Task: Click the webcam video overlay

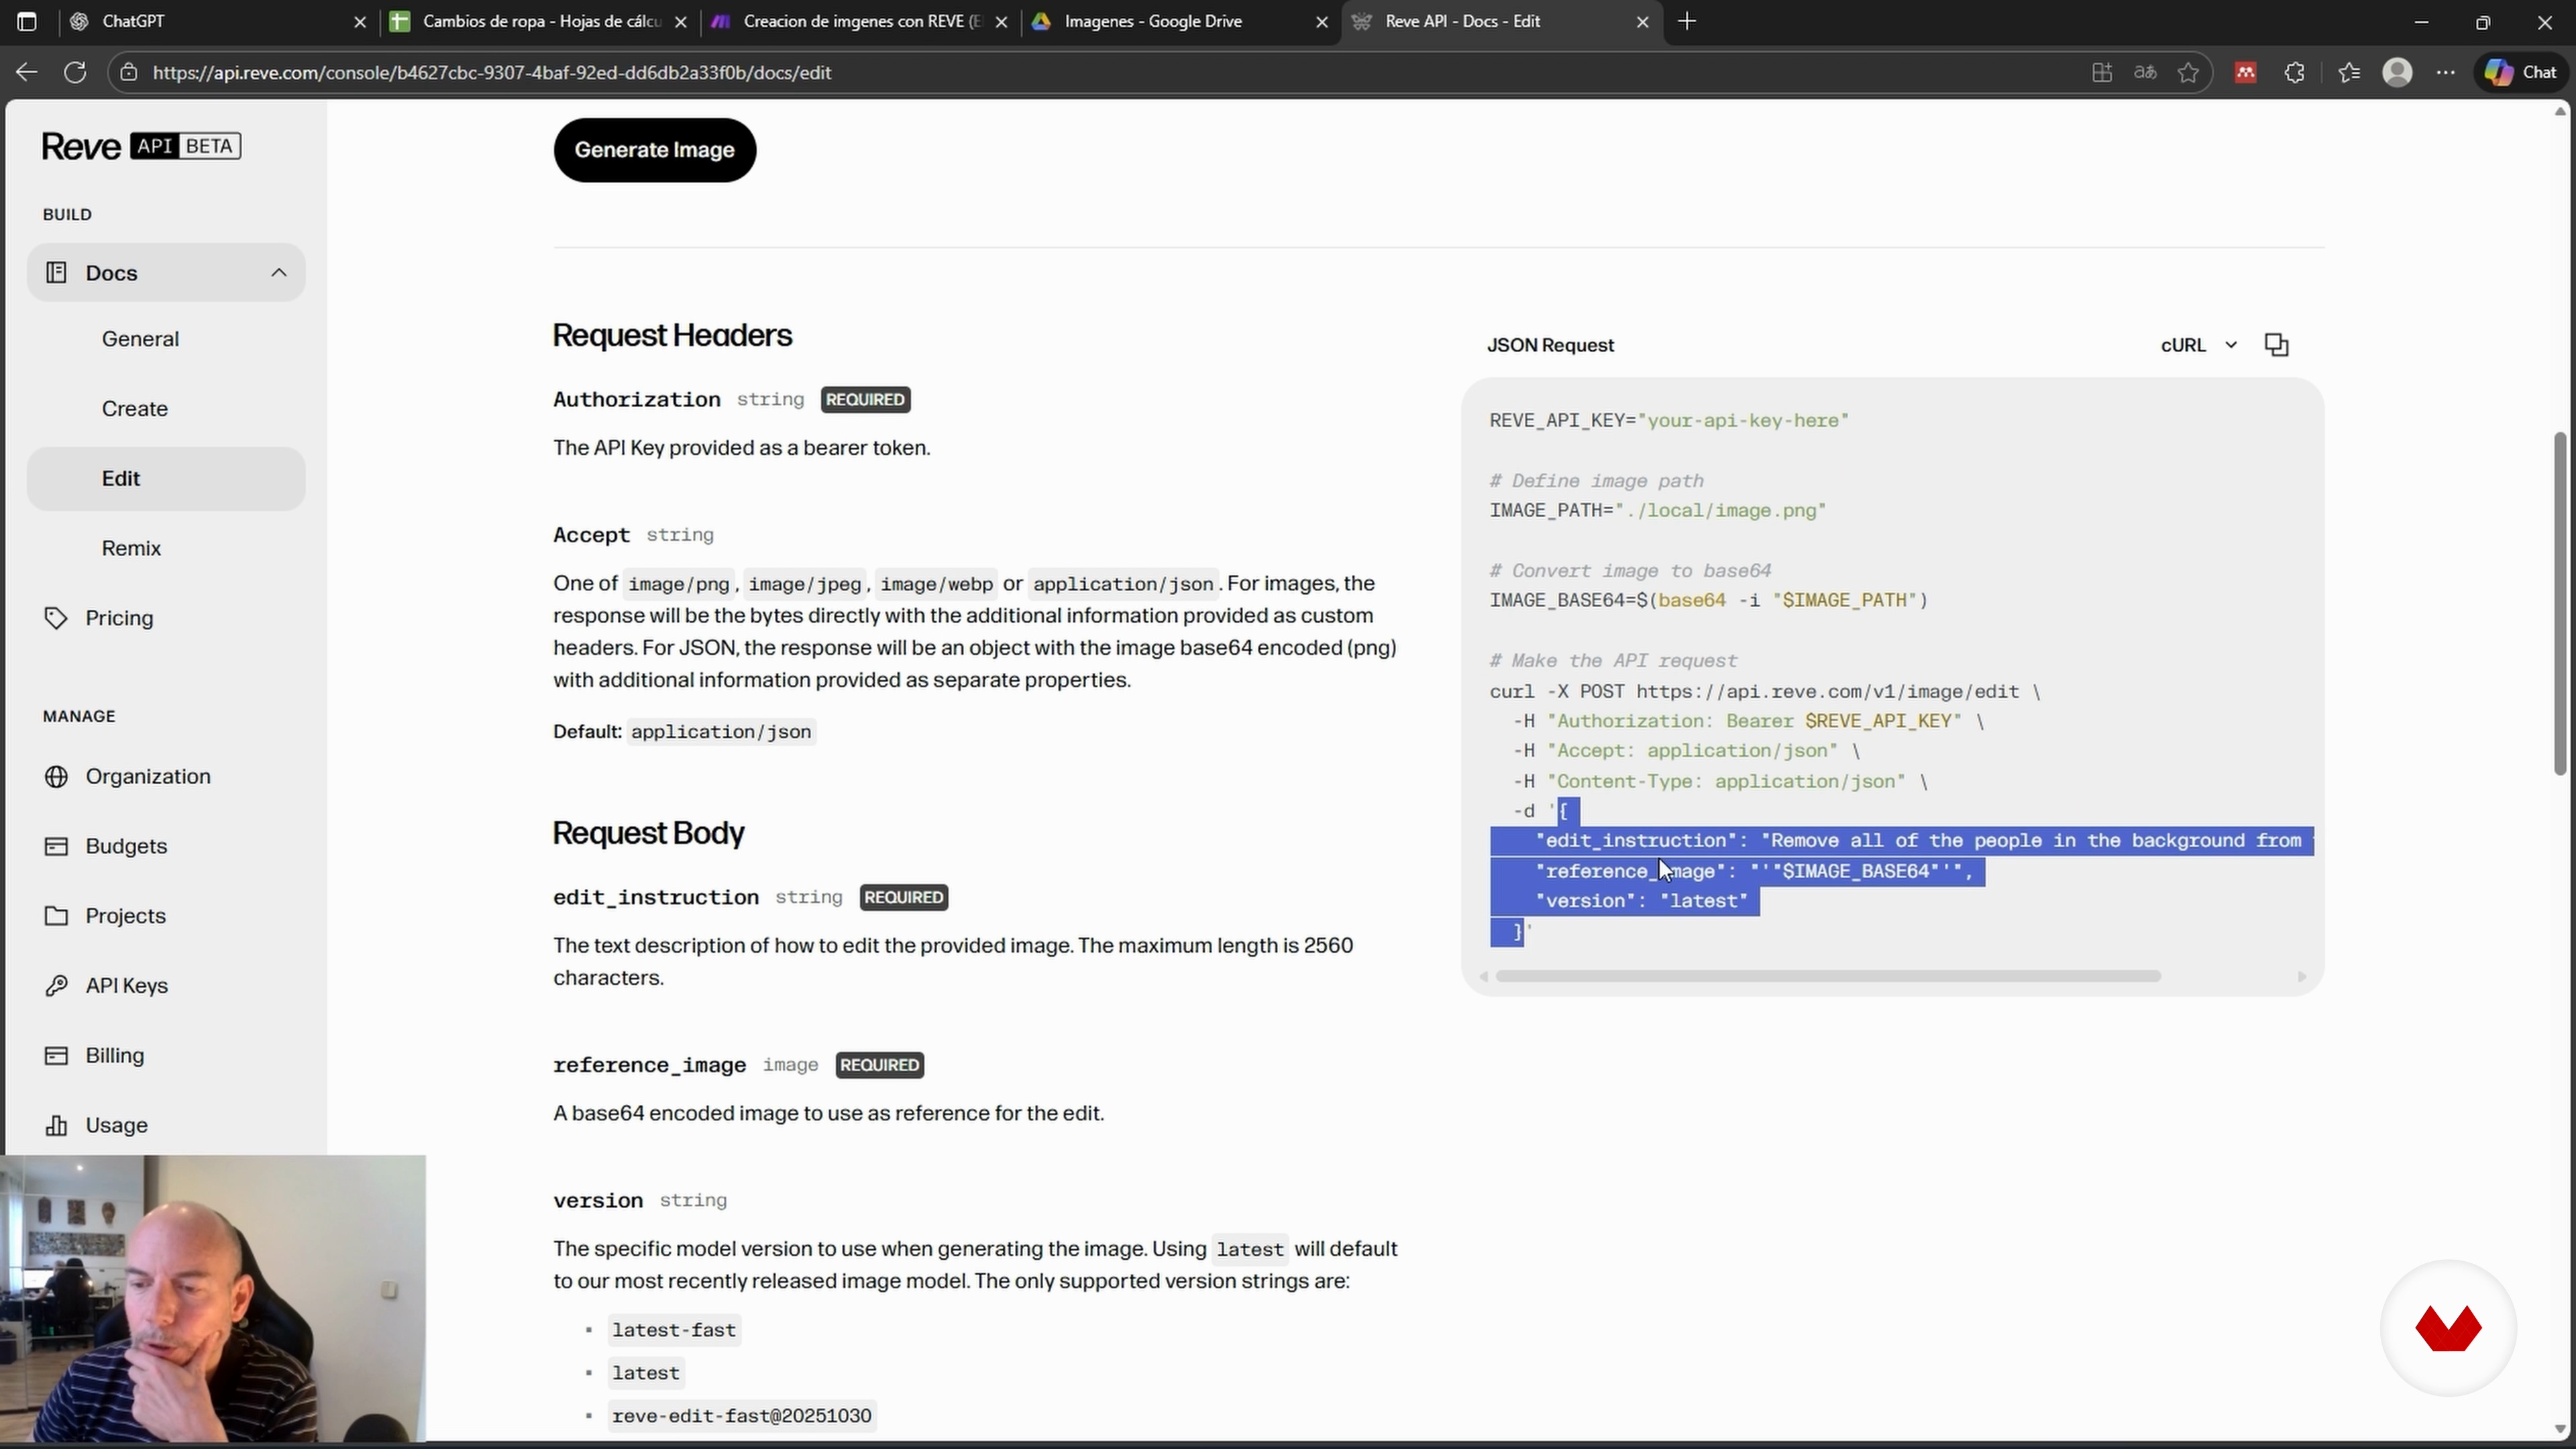Action: coord(213,1299)
